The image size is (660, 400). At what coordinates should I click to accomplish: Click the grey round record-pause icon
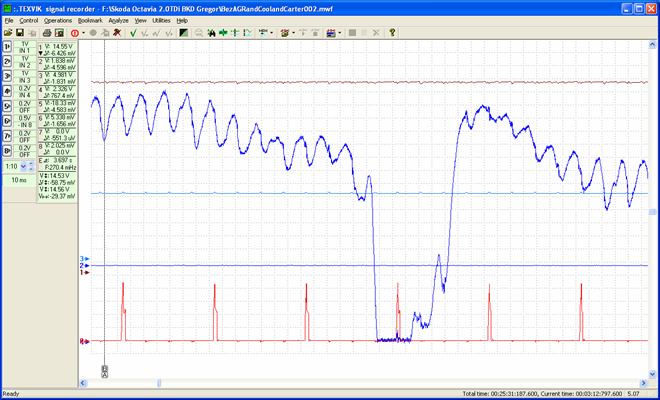(x=93, y=33)
